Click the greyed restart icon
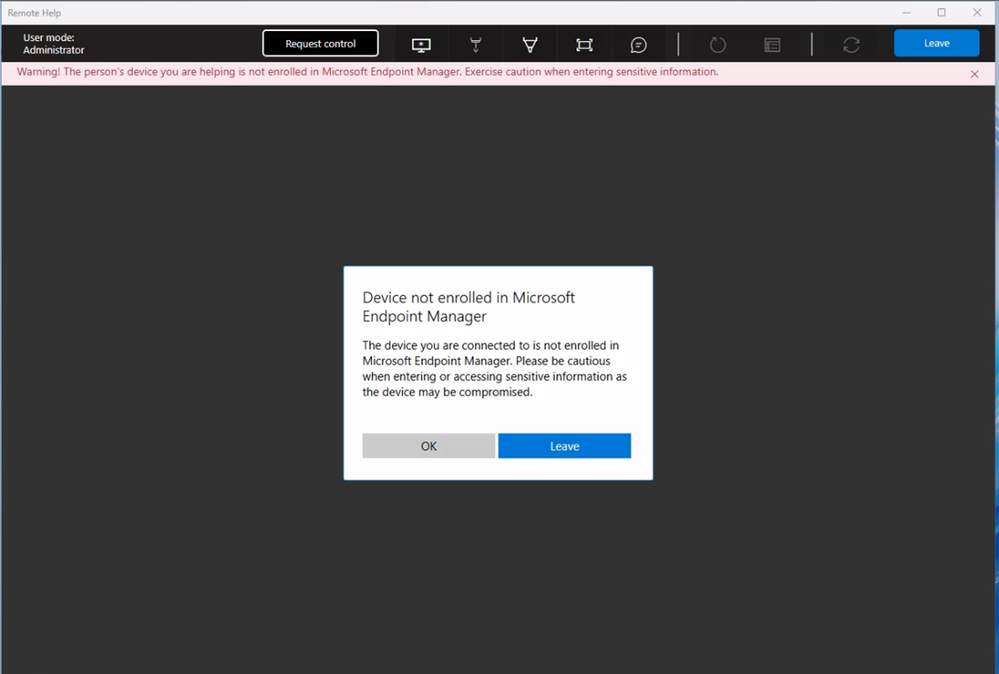Viewport: 999px width, 674px height. click(x=718, y=45)
